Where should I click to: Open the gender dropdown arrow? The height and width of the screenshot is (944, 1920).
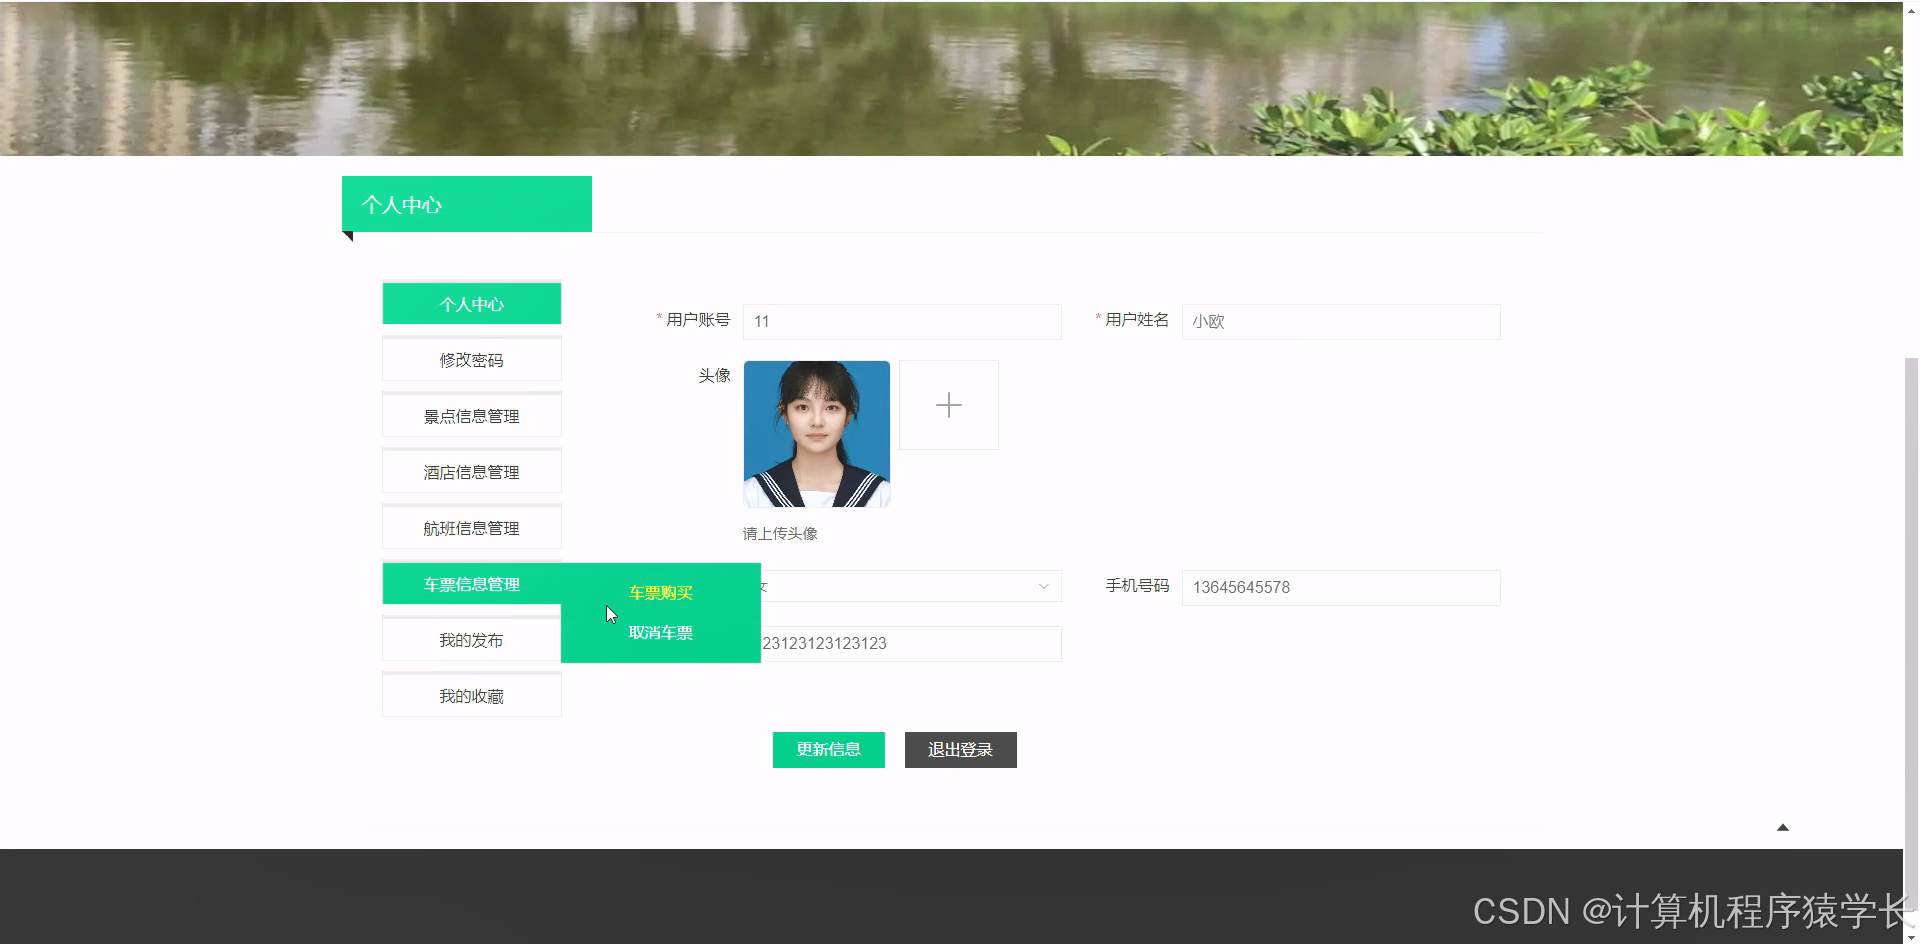(1043, 586)
